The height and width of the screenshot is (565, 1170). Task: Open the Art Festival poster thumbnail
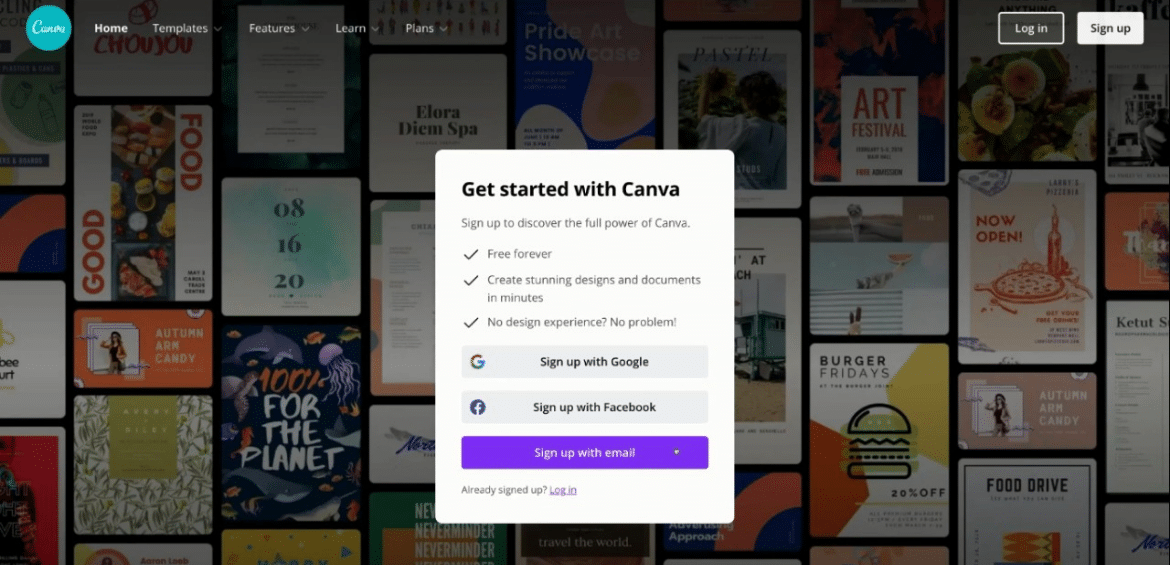879,92
